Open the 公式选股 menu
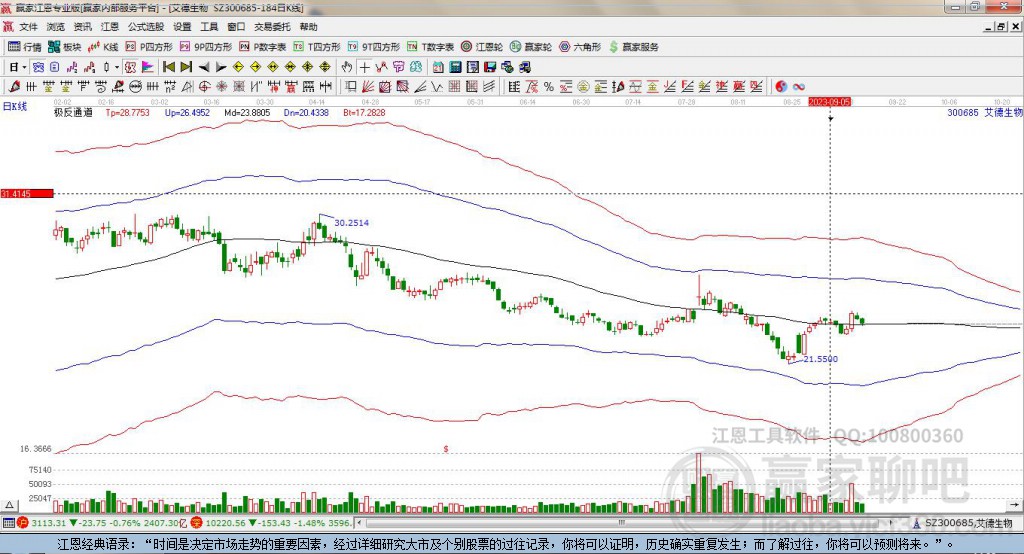 (x=146, y=27)
